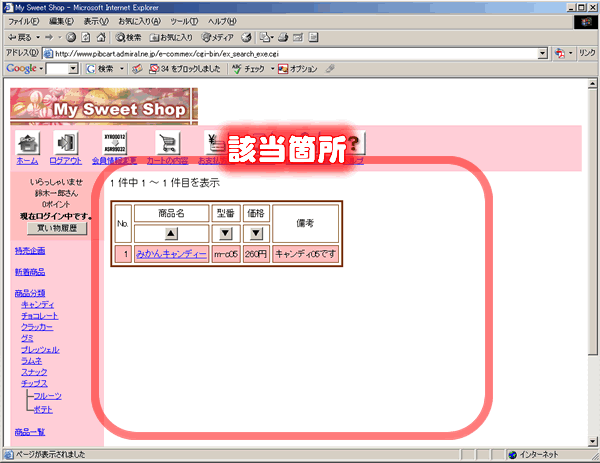Expand the Google search box dropdown

[73, 69]
